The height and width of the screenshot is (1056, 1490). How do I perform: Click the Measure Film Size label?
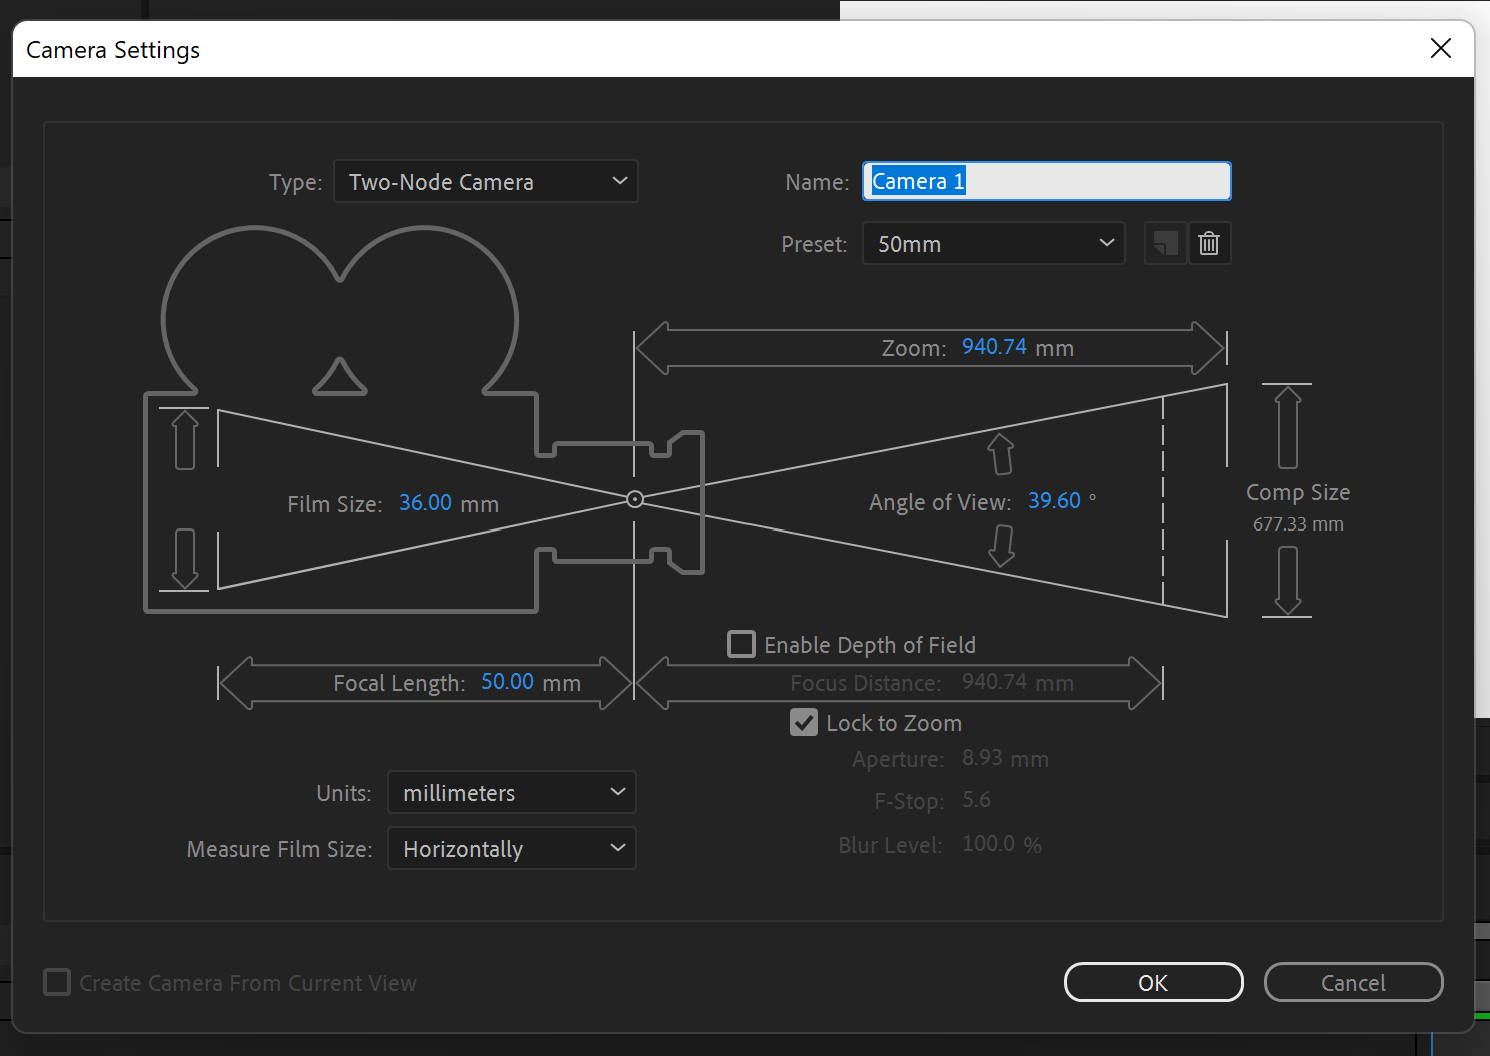279,849
